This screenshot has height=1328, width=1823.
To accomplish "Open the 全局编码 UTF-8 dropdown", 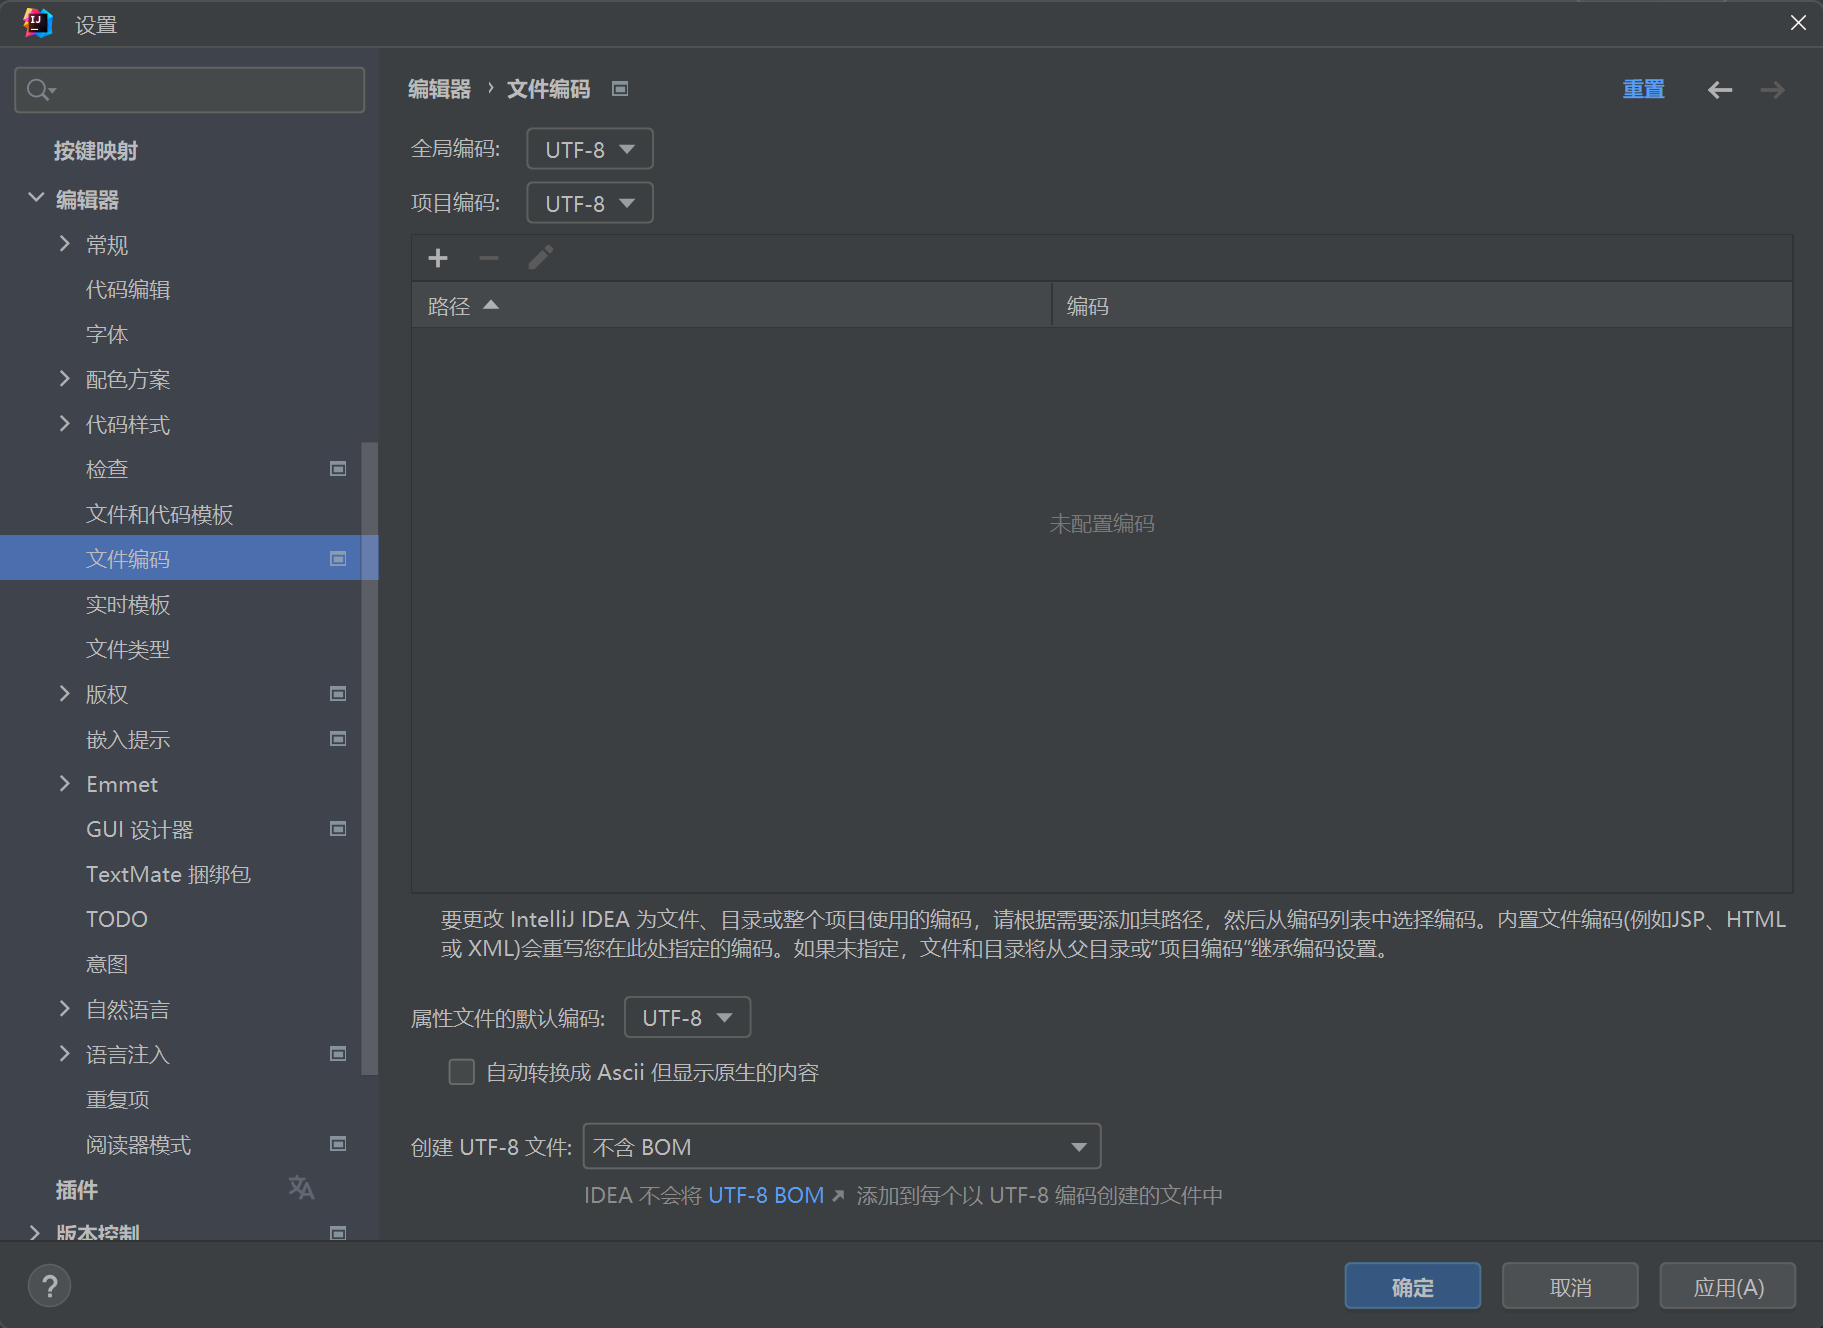I will click(x=589, y=149).
